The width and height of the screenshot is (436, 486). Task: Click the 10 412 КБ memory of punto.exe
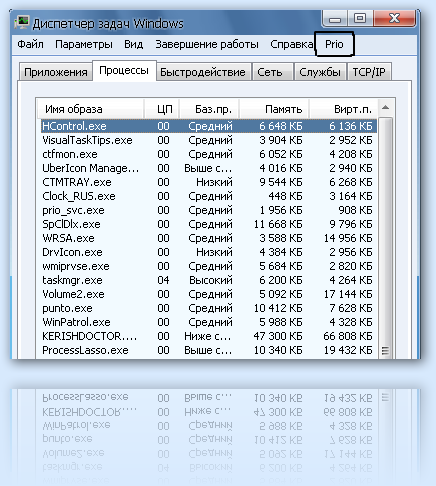point(278,308)
